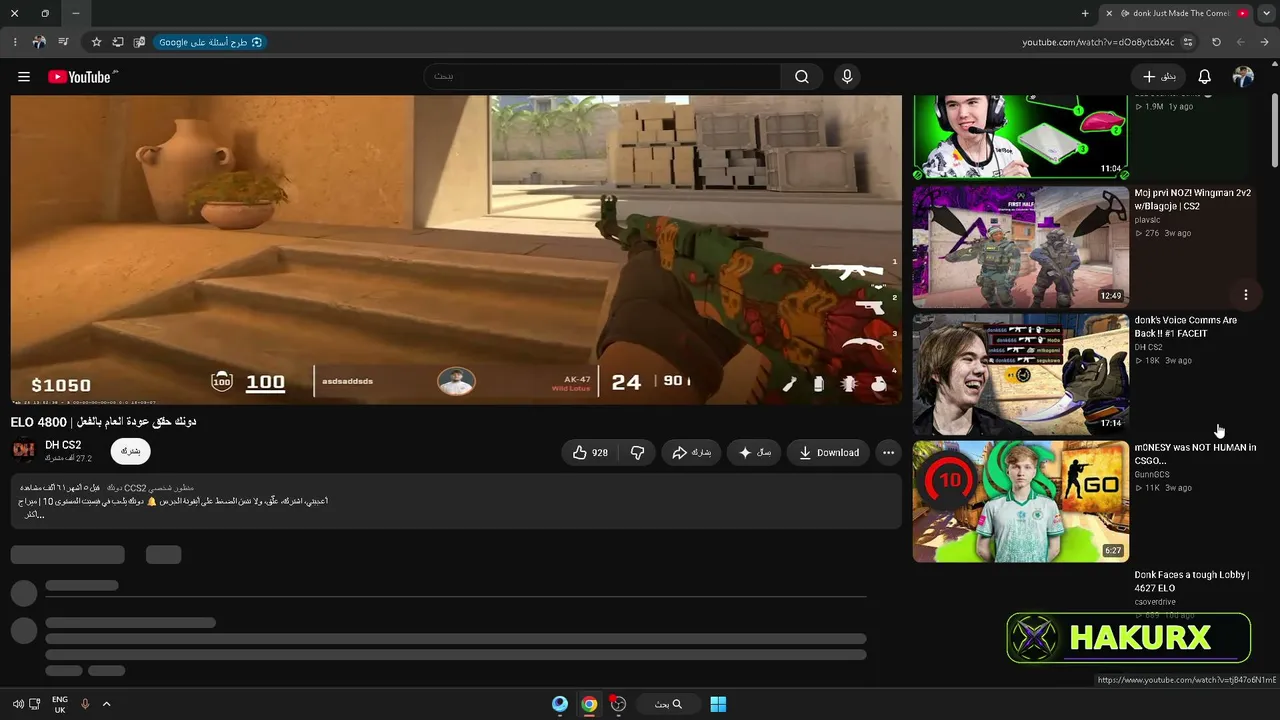Screen dimensions: 1280x720
Task: Open site information icon beside the URL
Action: (1188, 42)
